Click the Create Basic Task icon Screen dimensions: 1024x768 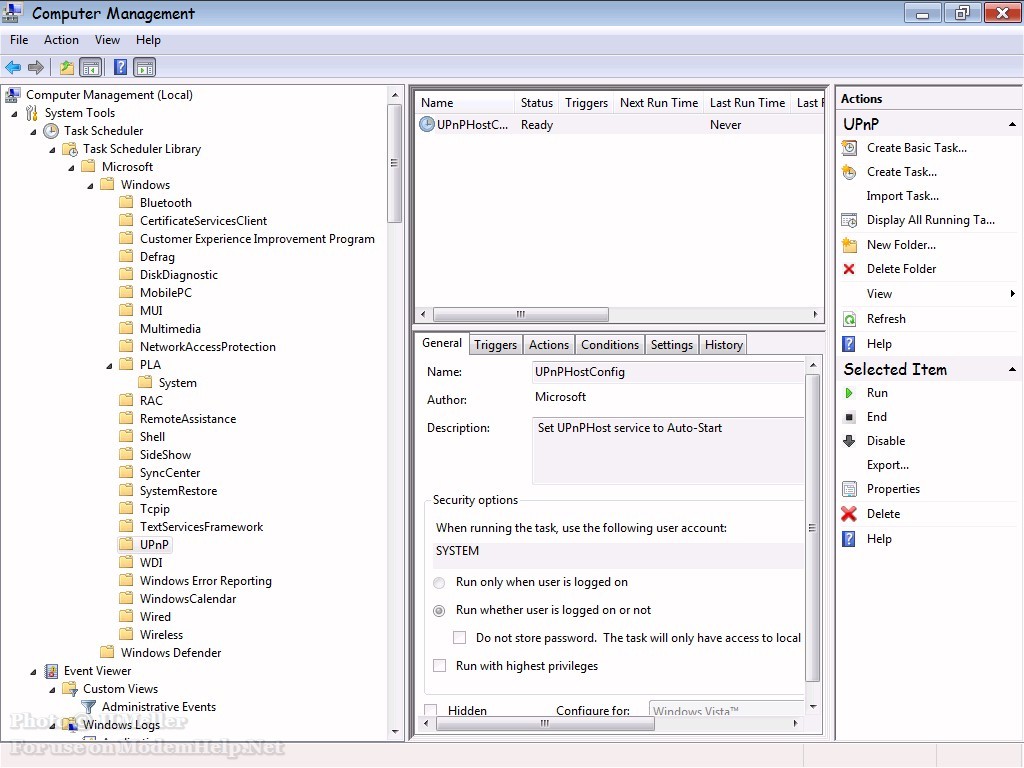(849, 148)
